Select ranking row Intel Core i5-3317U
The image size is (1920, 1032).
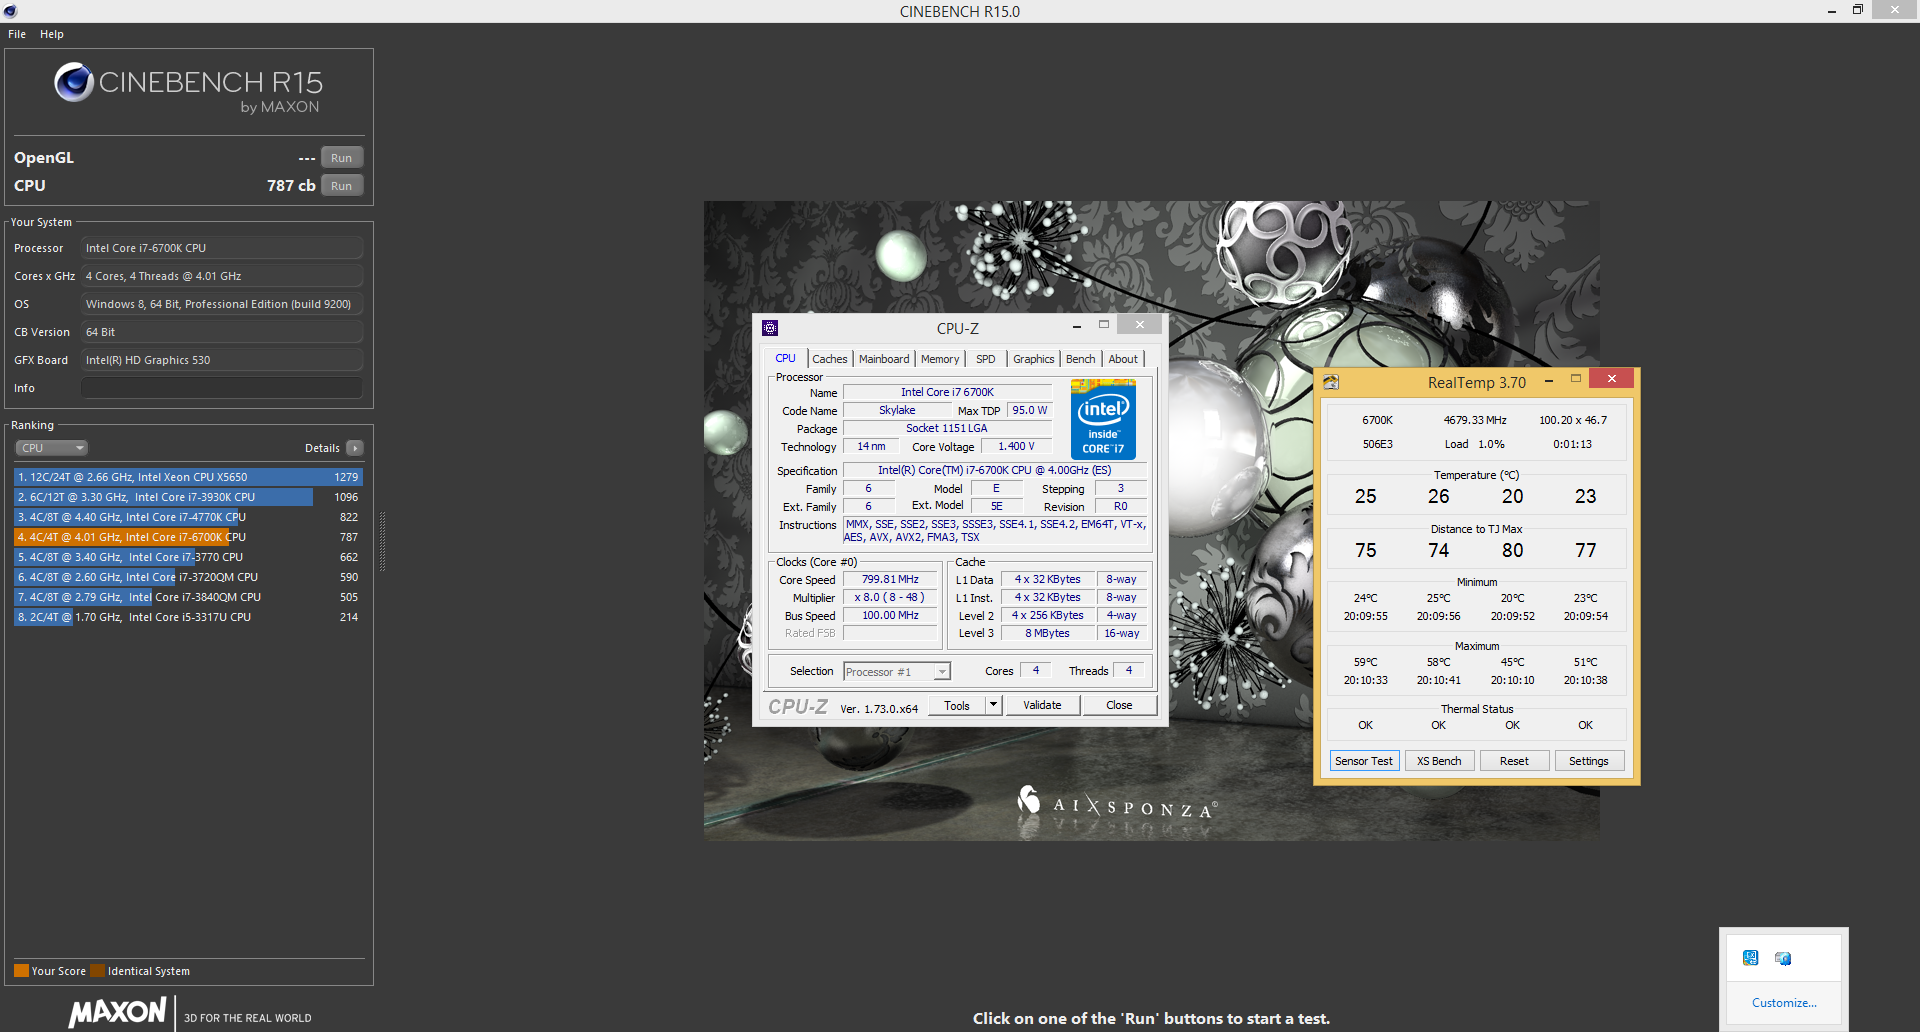pyautogui.click(x=188, y=617)
